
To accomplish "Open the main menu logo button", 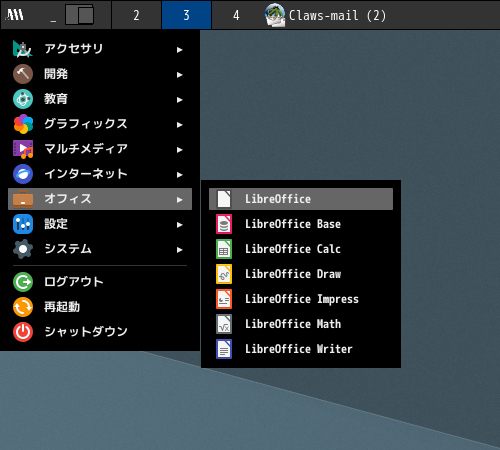I will coord(15,15).
